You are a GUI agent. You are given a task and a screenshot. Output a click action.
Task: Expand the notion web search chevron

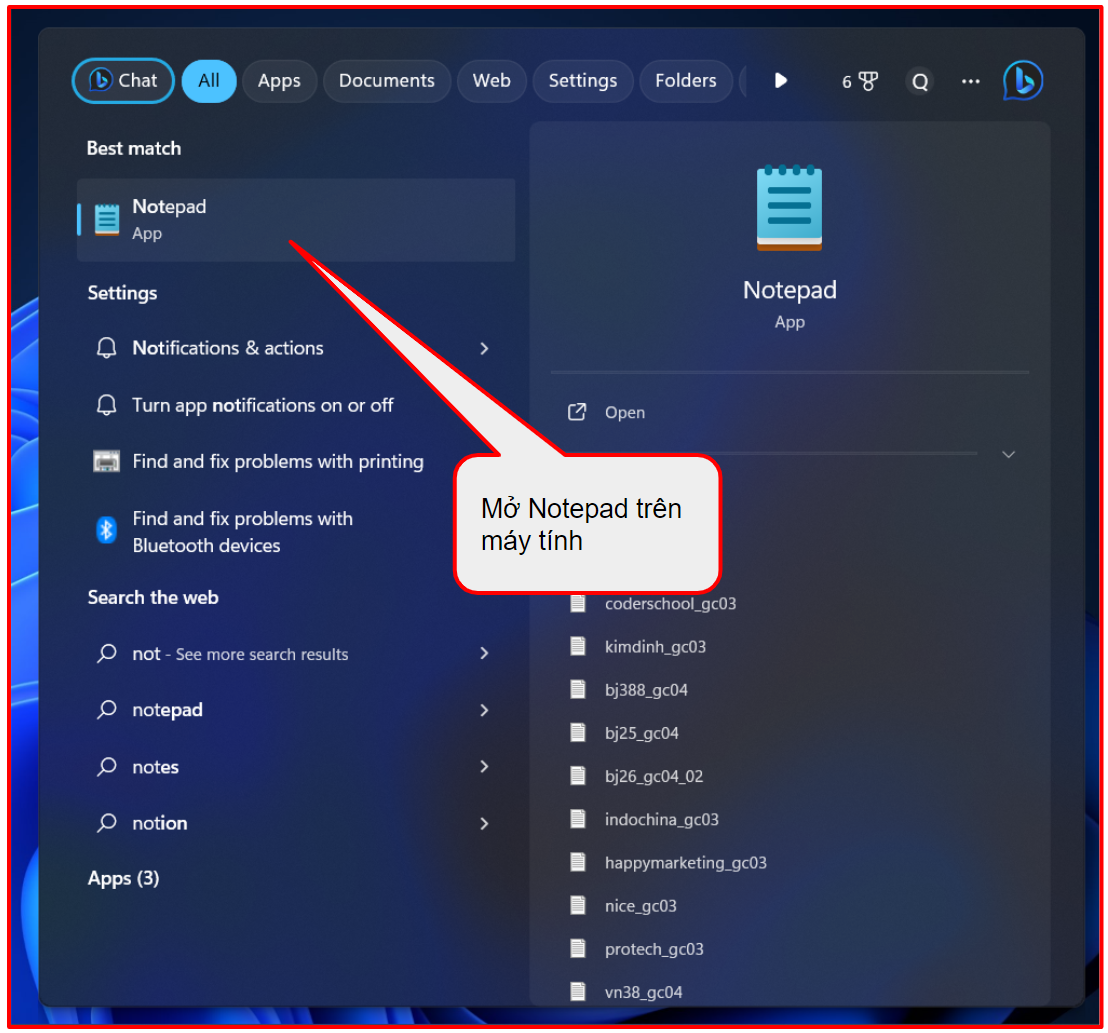(484, 823)
